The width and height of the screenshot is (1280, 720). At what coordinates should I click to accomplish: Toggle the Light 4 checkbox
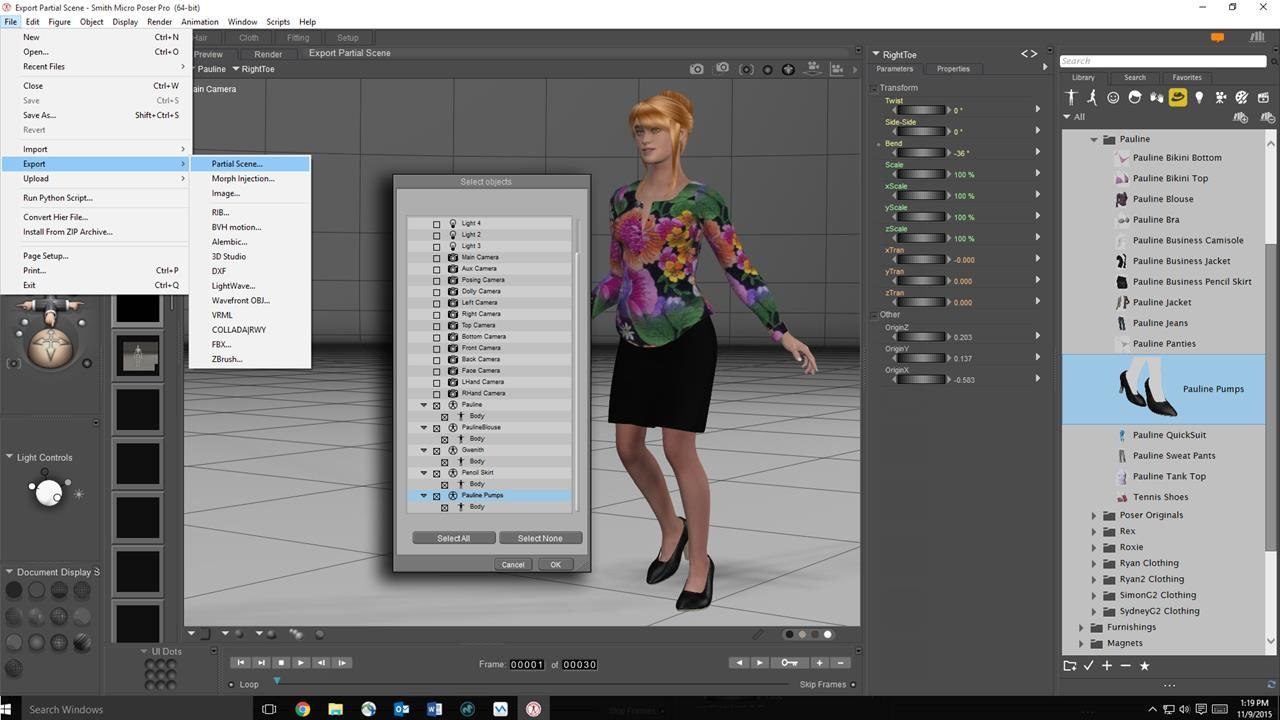pyautogui.click(x=436, y=223)
